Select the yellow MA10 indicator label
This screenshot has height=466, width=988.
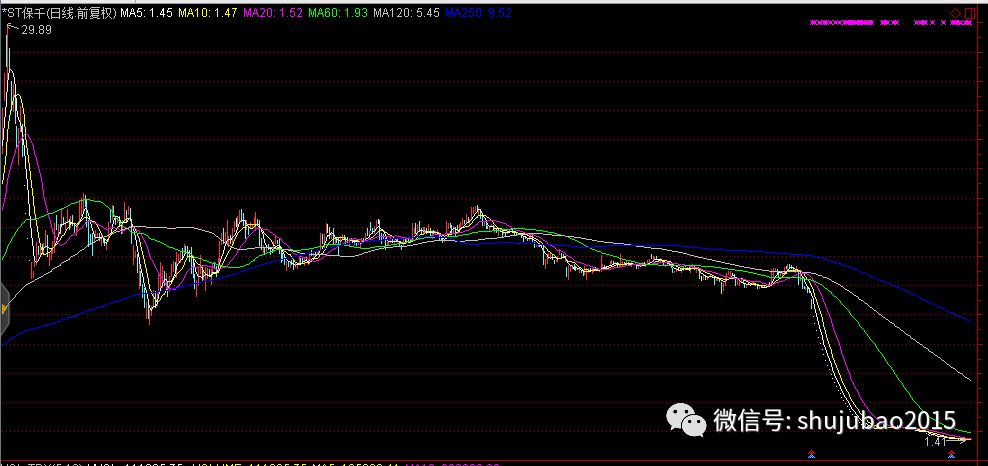[205, 13]
